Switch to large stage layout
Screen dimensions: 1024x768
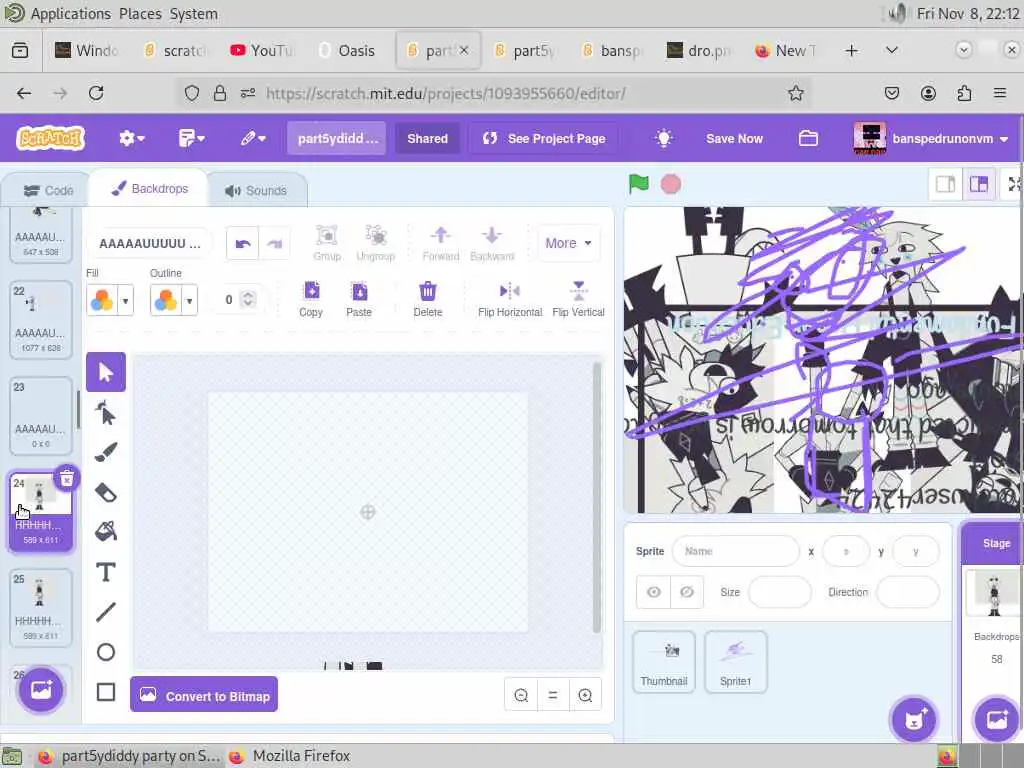[978, 185]
